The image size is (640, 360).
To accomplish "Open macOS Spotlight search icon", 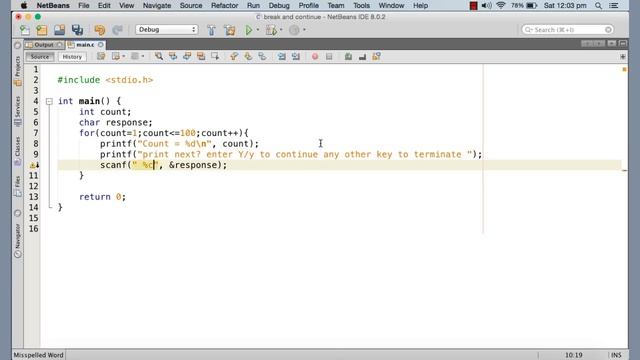I will [598, 6].
